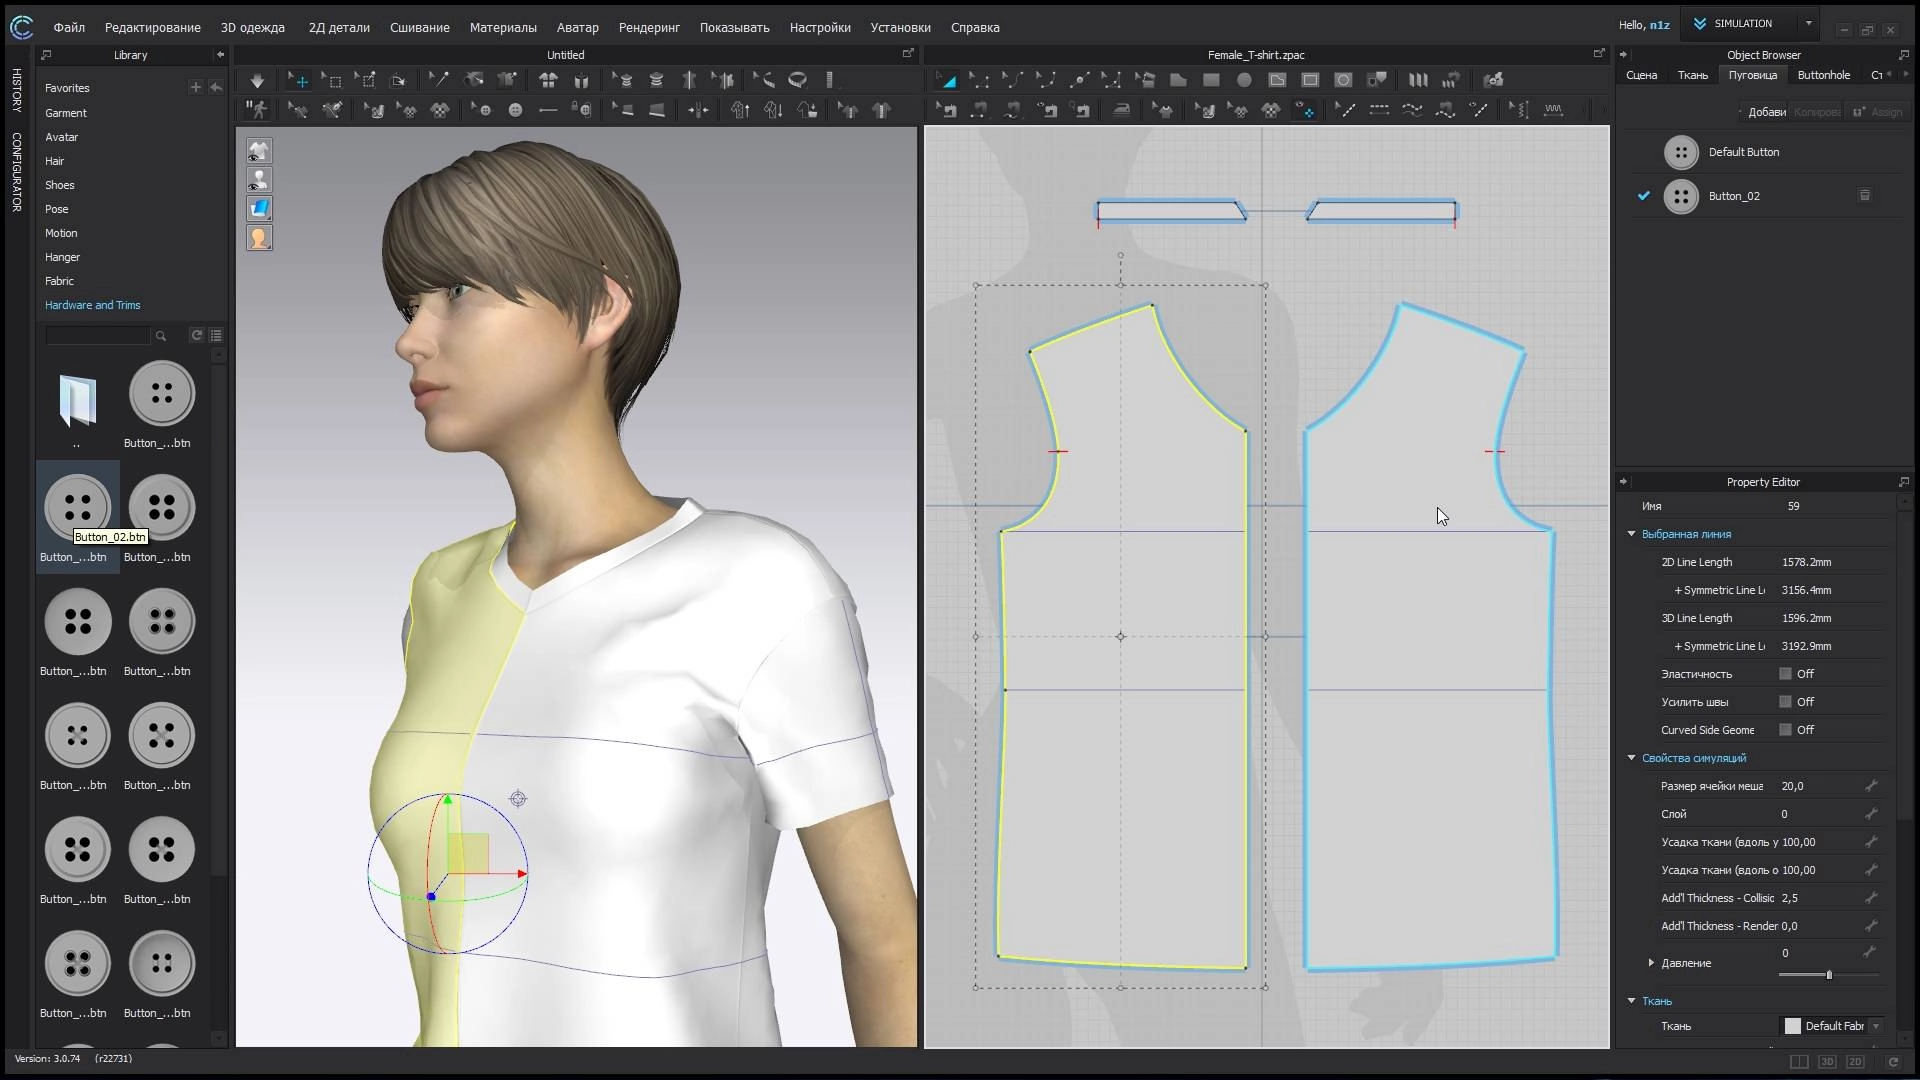Add current folder to Favorites with plus

coord(196,88)
